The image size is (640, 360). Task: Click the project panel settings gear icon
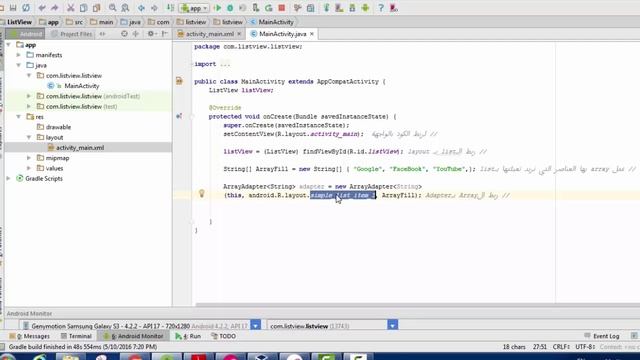coord(151,34)
